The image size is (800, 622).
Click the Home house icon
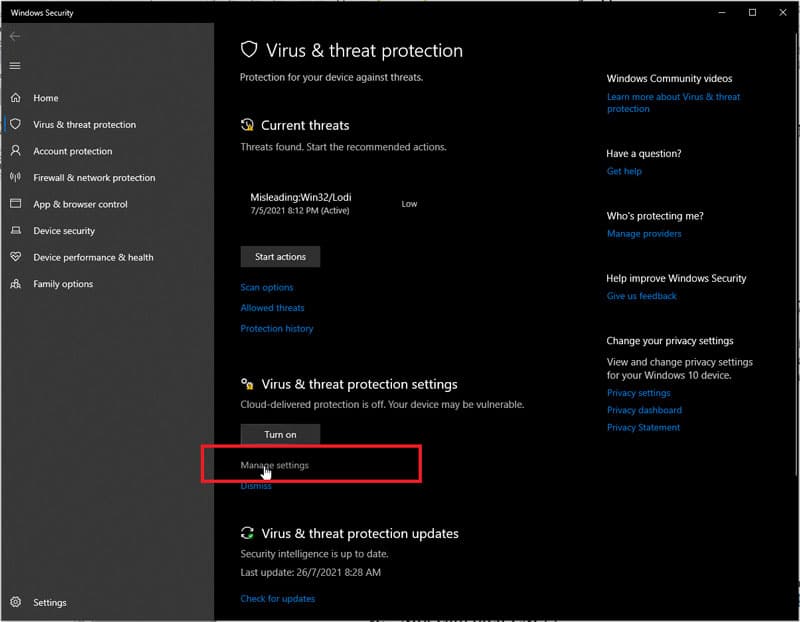click(15, 98)
